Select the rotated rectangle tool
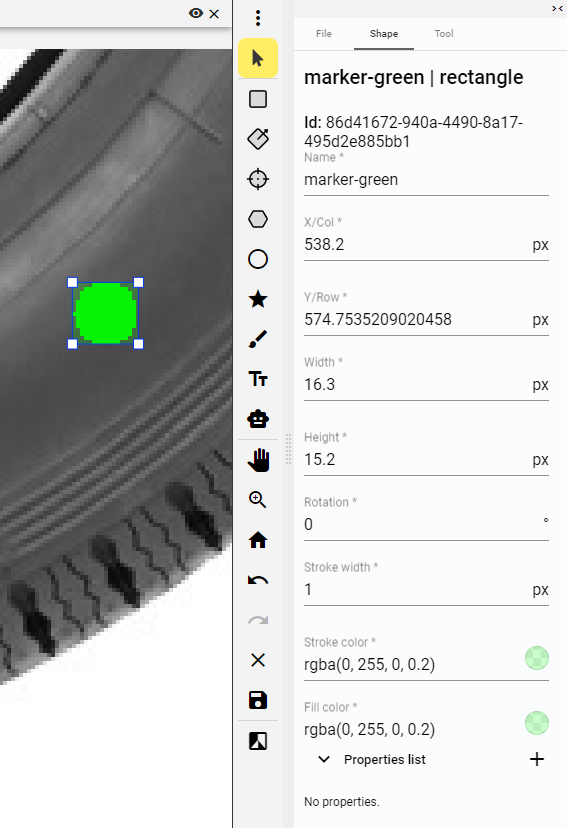 click(258, 139)
